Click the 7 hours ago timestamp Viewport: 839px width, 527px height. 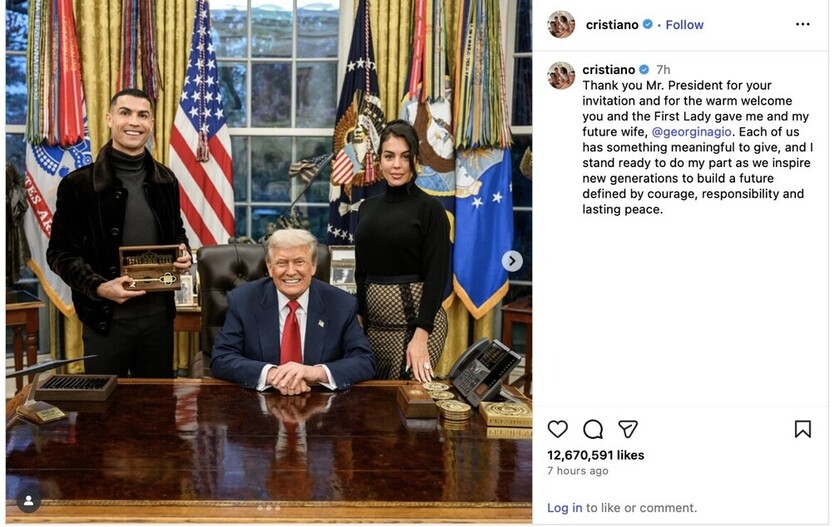pyautogui.click(x=577, y=471)
